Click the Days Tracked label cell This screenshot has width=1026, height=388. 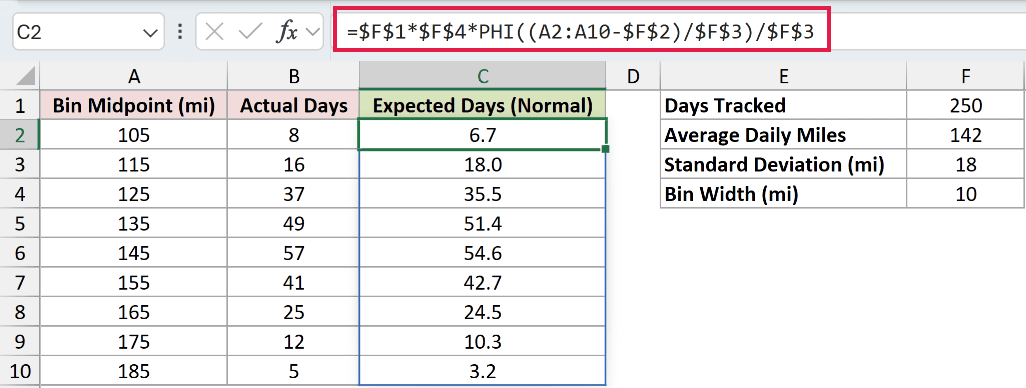[783, 105]
